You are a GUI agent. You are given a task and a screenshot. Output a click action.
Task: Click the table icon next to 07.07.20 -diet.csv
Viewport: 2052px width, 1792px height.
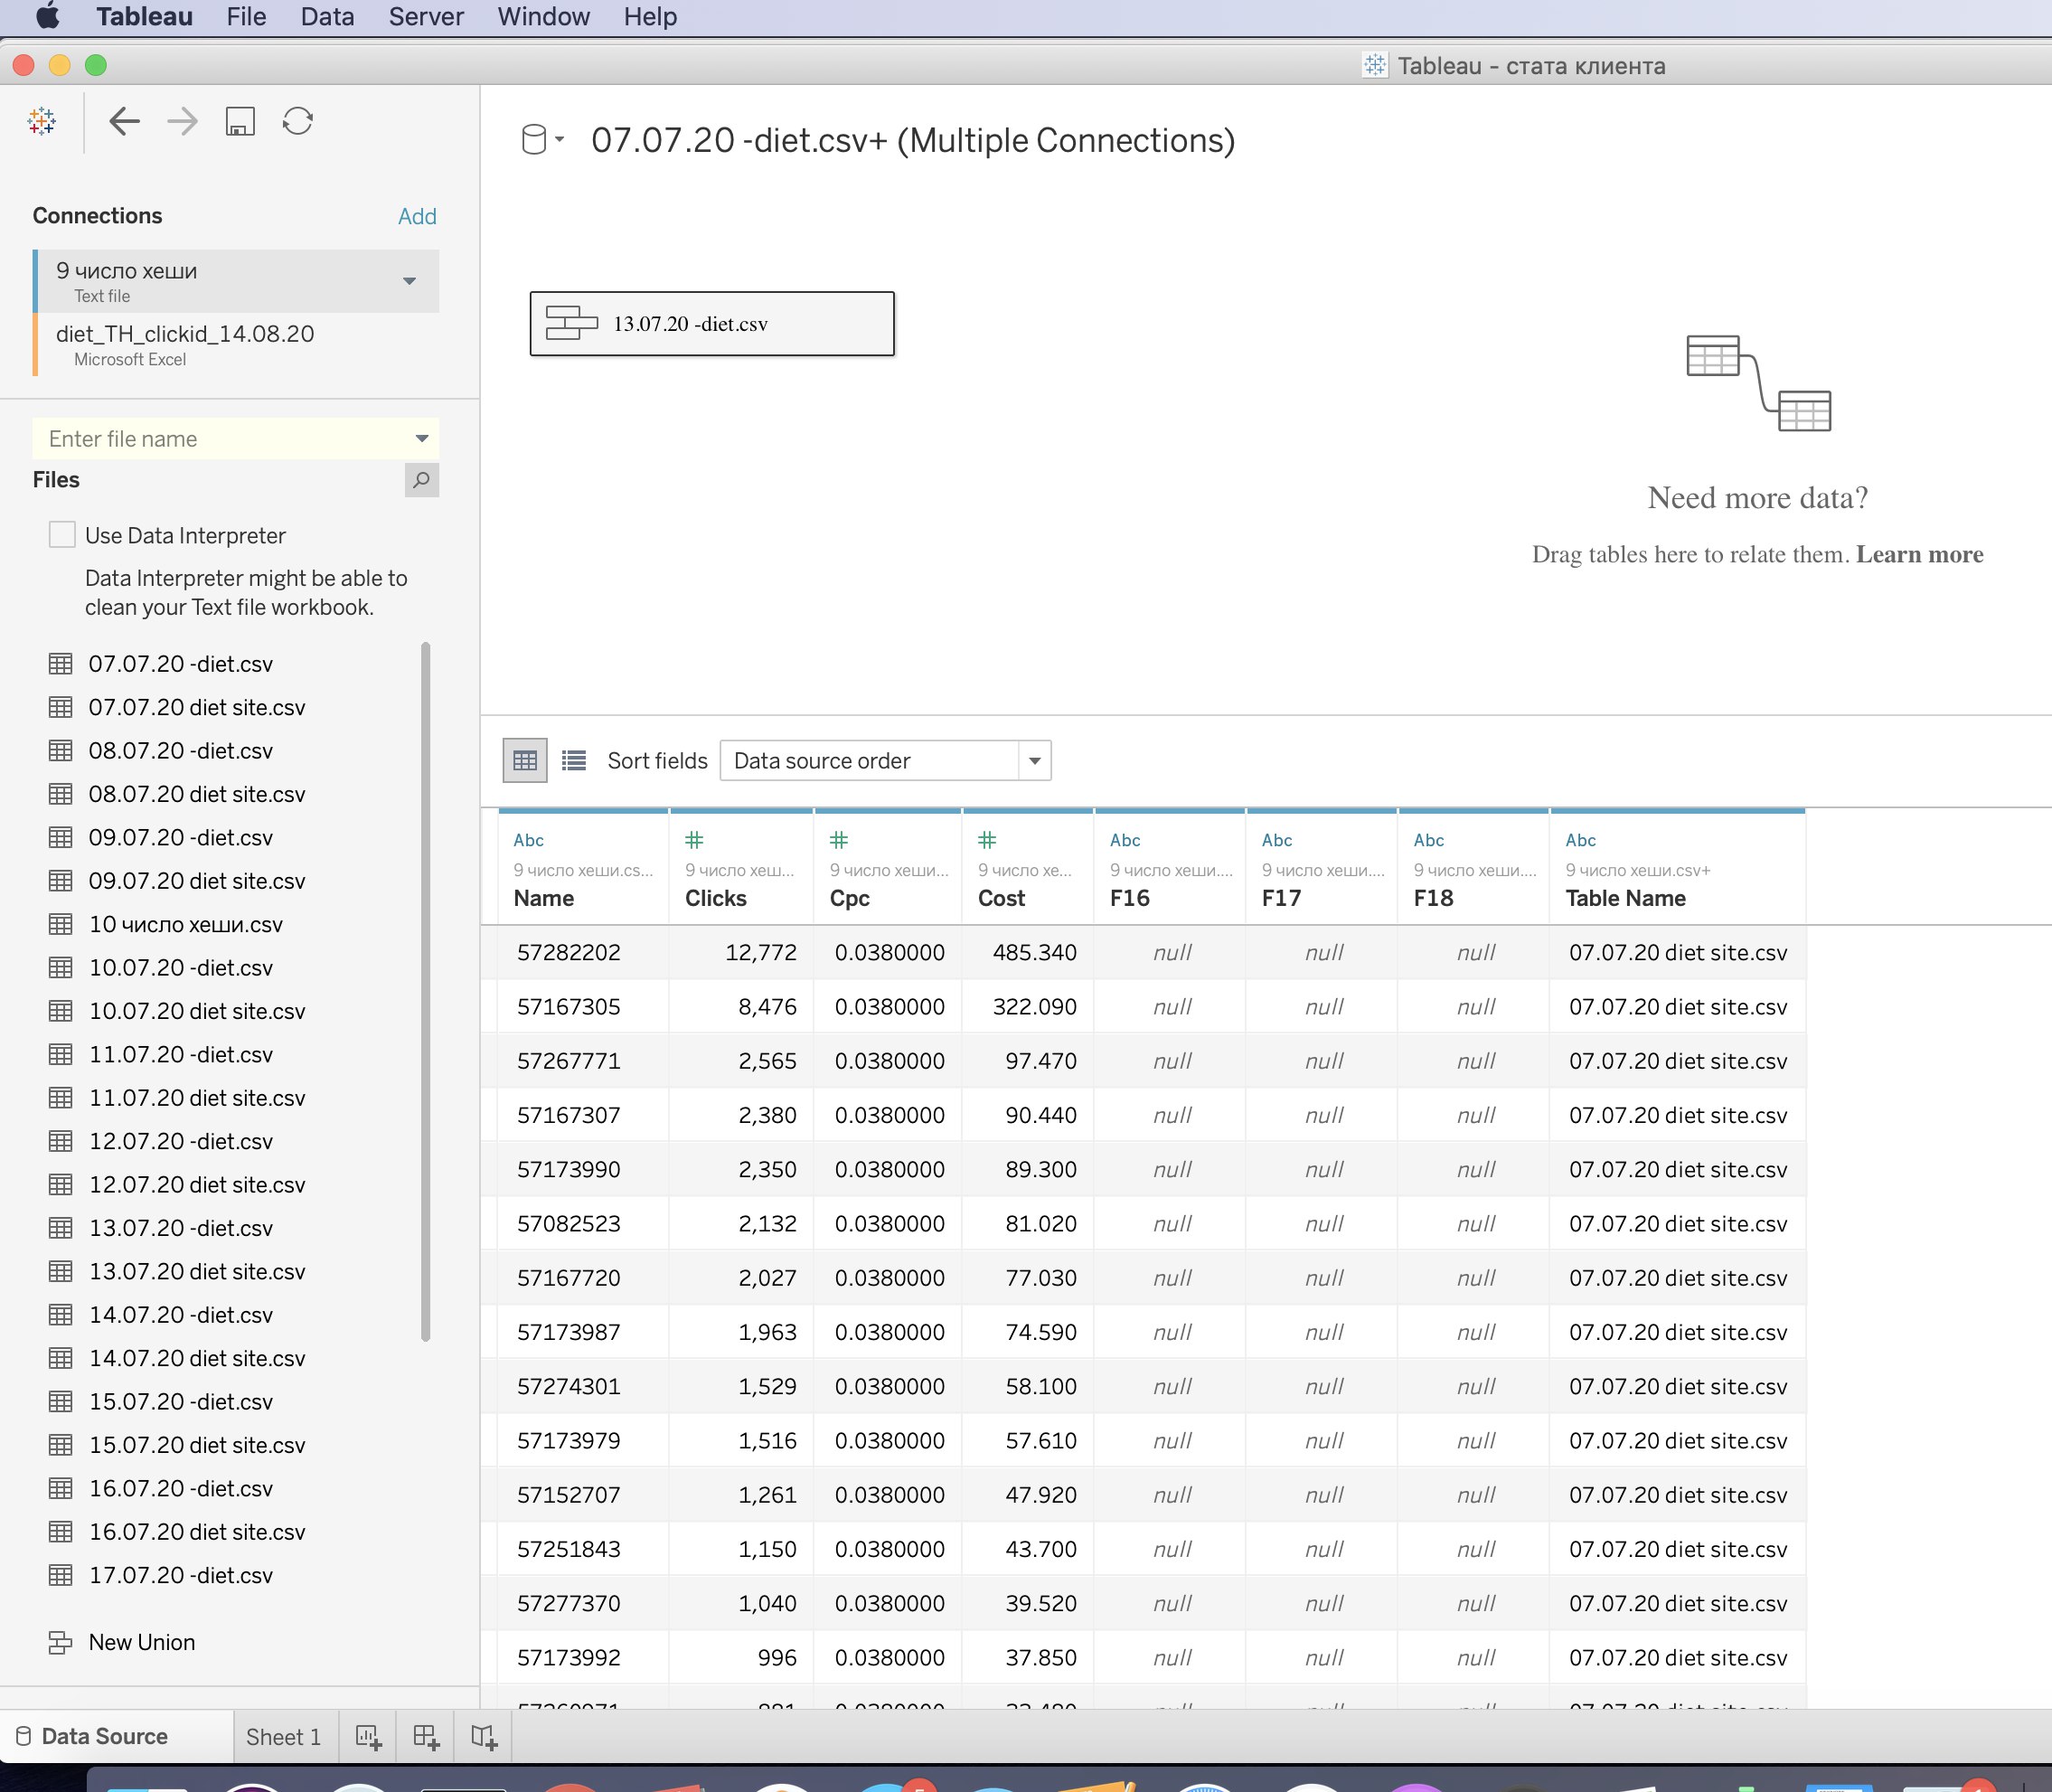click(x=61, y=664)
